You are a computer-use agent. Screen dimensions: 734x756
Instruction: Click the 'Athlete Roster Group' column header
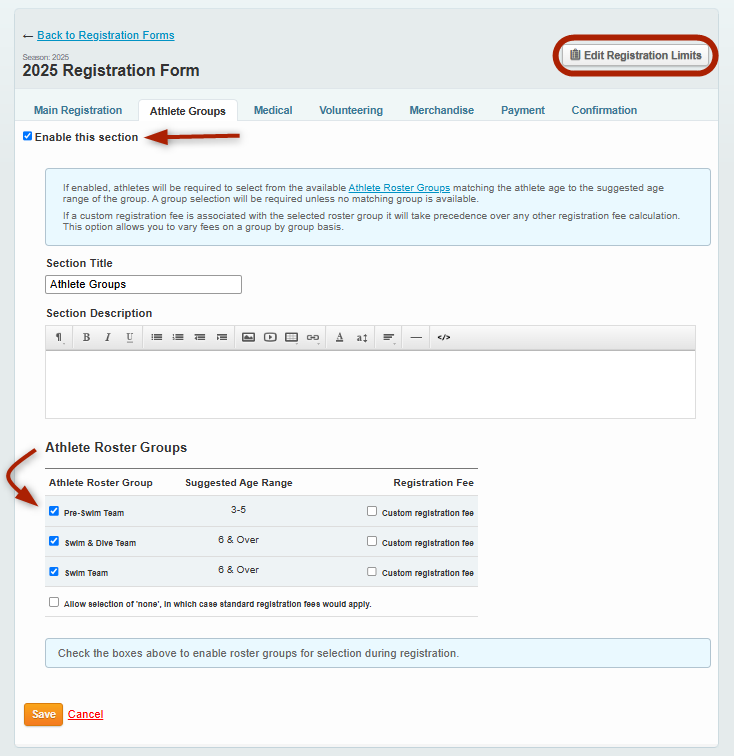coord(101,483)
